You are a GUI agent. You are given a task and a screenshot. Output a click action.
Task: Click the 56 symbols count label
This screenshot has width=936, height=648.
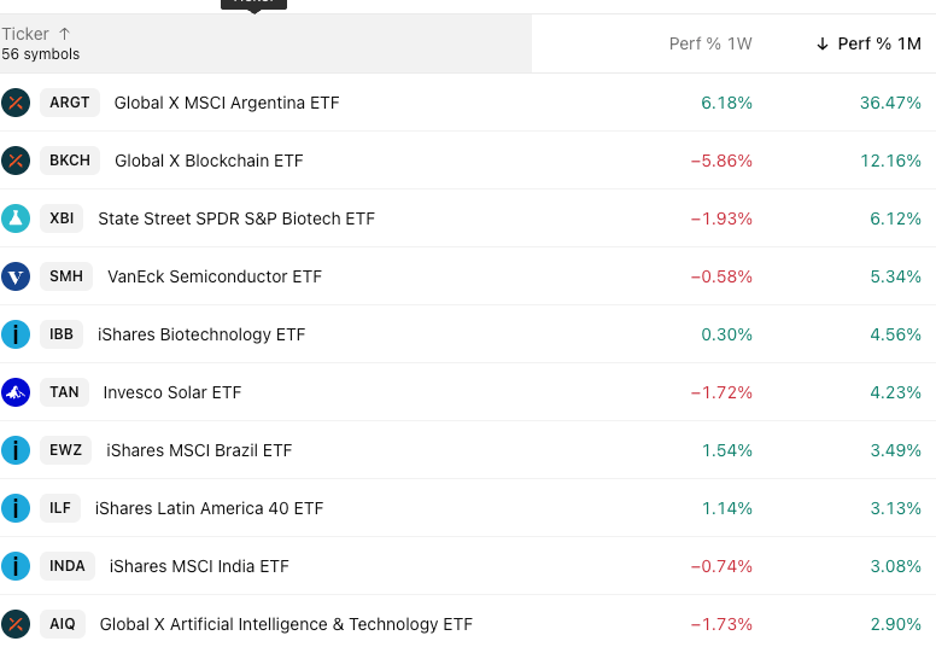41,55
